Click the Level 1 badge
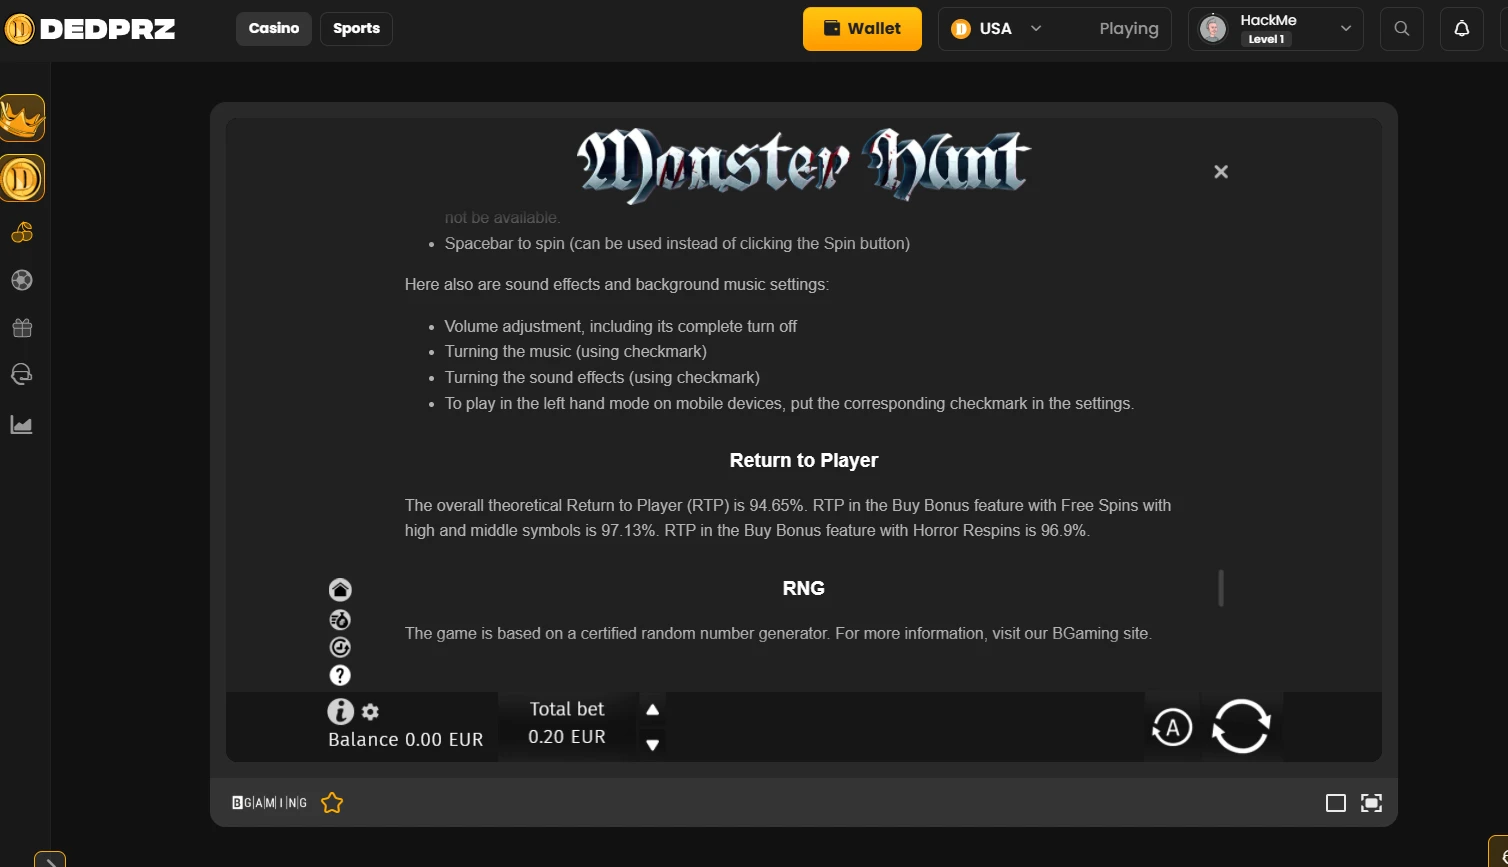This screenshot has width=1508, height=867. [1267, 39]
